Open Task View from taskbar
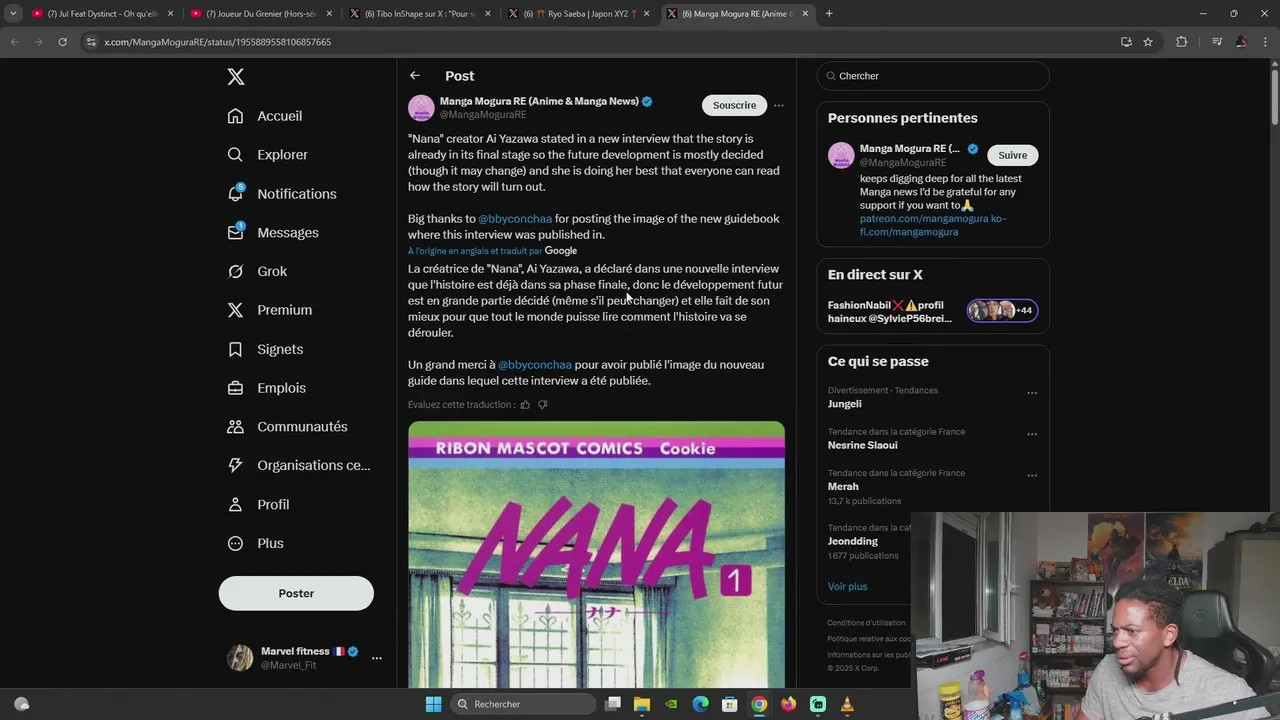The height and width of the screenshot is (720, 1280). 613,704
